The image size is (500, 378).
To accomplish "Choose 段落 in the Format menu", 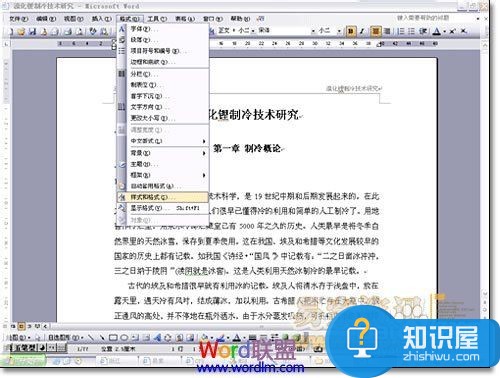I will pos(163,40).
